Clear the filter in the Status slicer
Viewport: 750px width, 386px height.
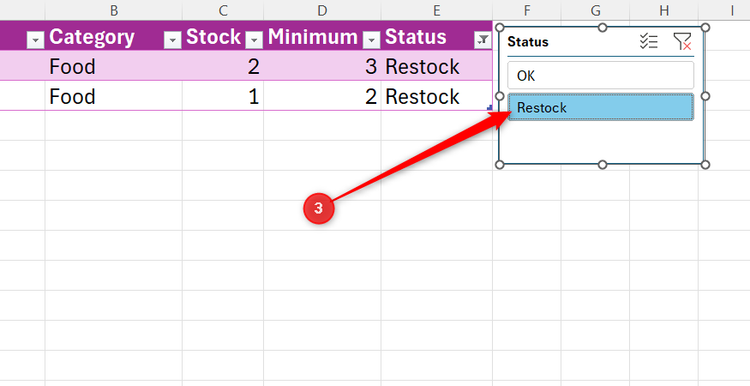point(682,42)
